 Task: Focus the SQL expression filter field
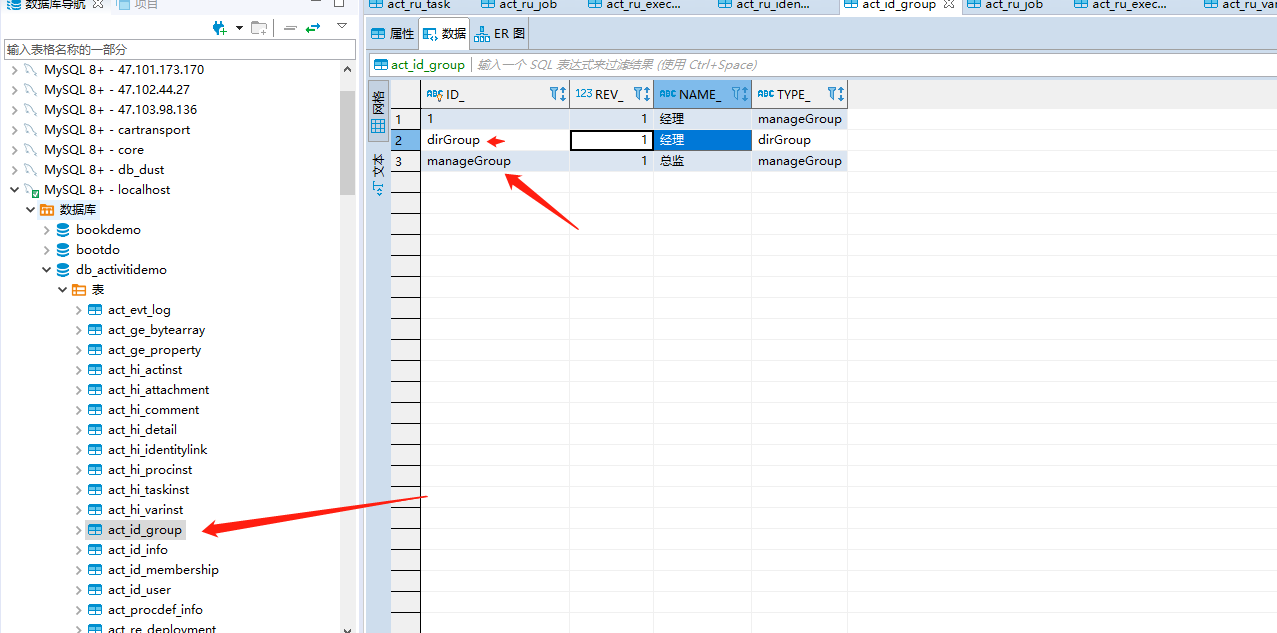[872, 65]
